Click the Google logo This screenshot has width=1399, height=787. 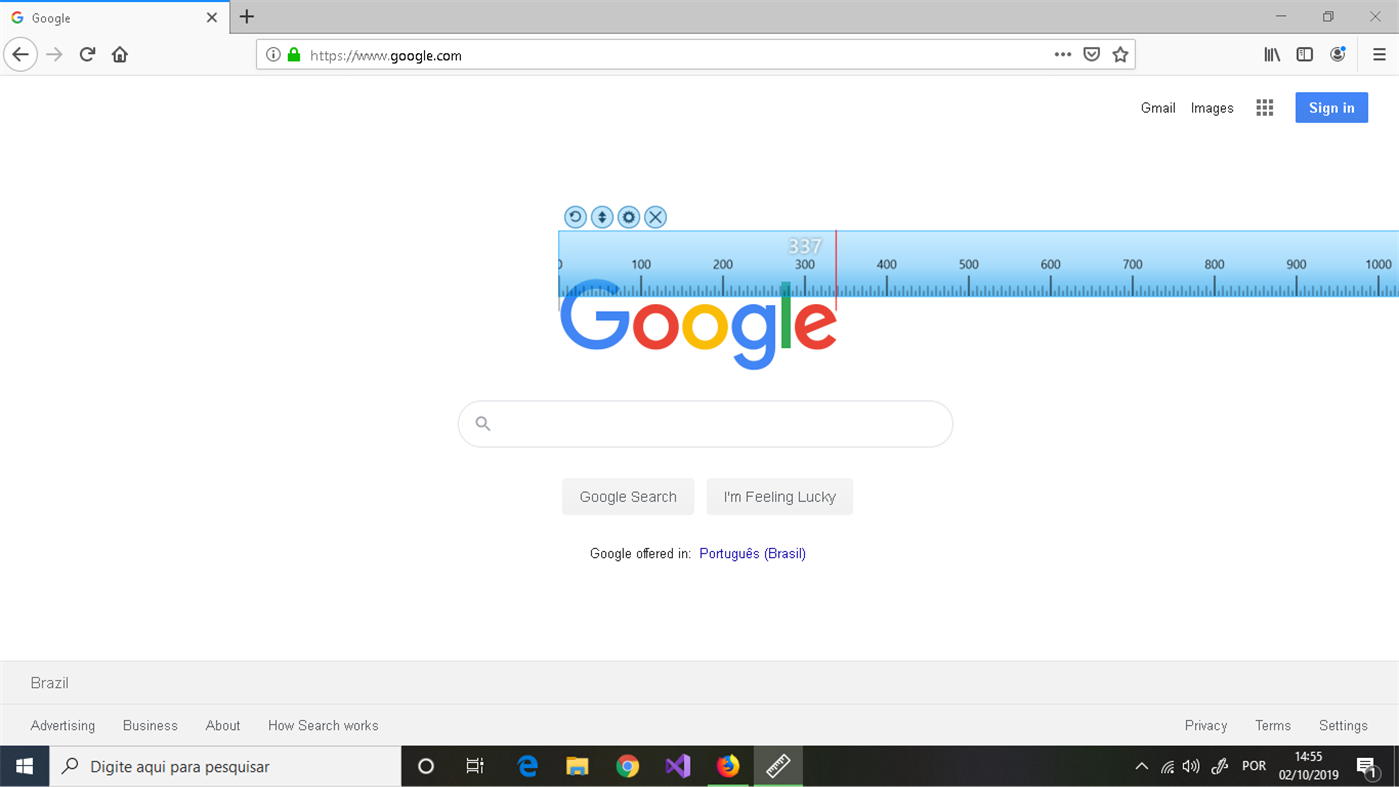click(698, 324)
